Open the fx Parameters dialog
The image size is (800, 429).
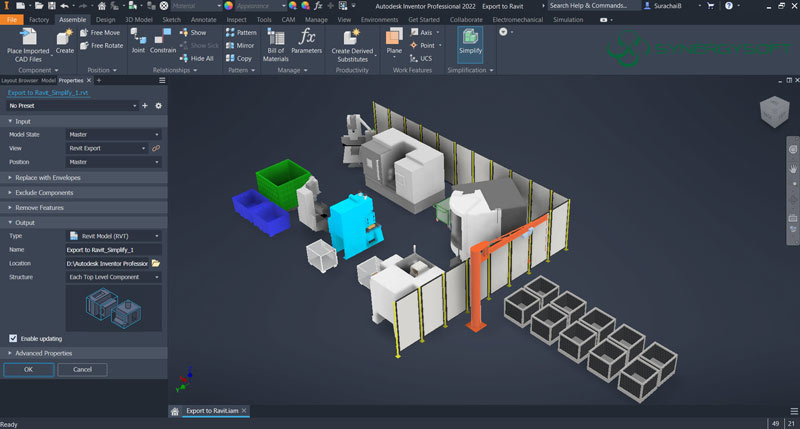point(307,41)
